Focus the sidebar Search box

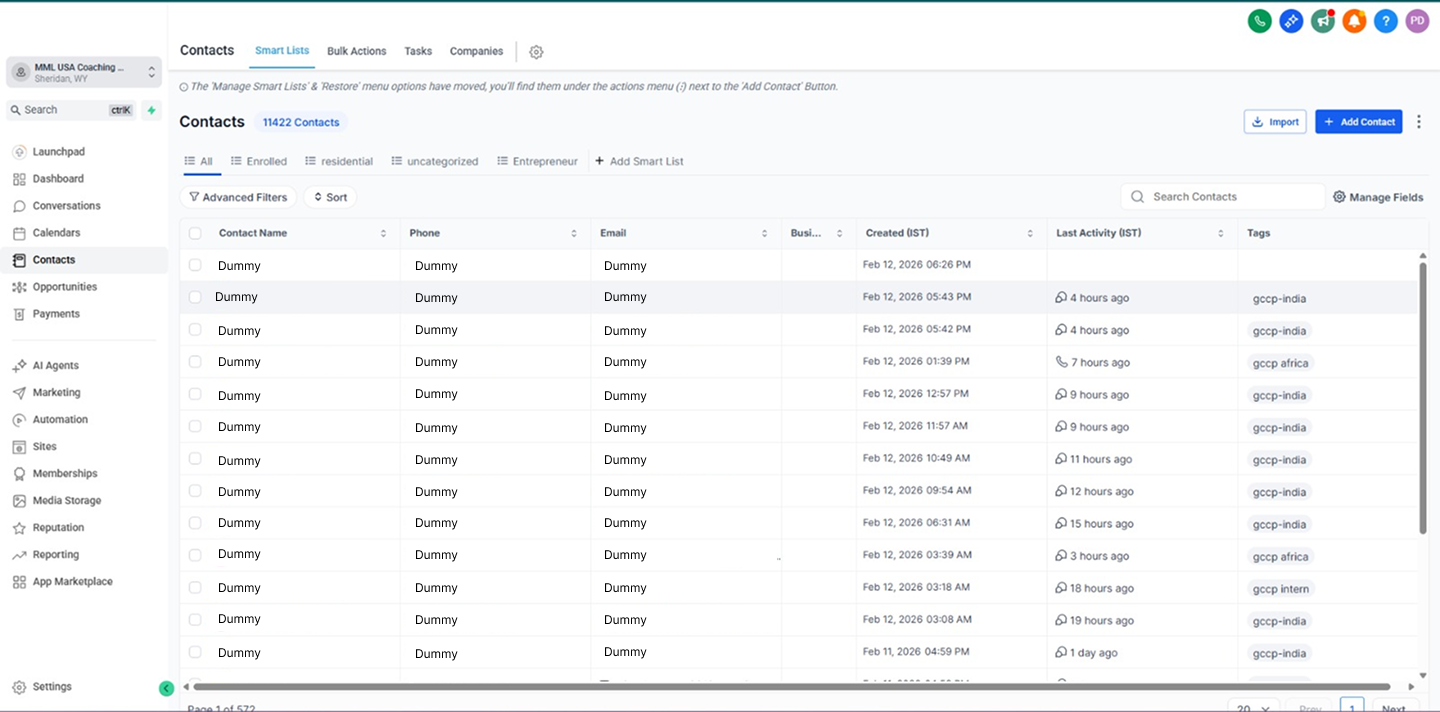click(72, 110)
